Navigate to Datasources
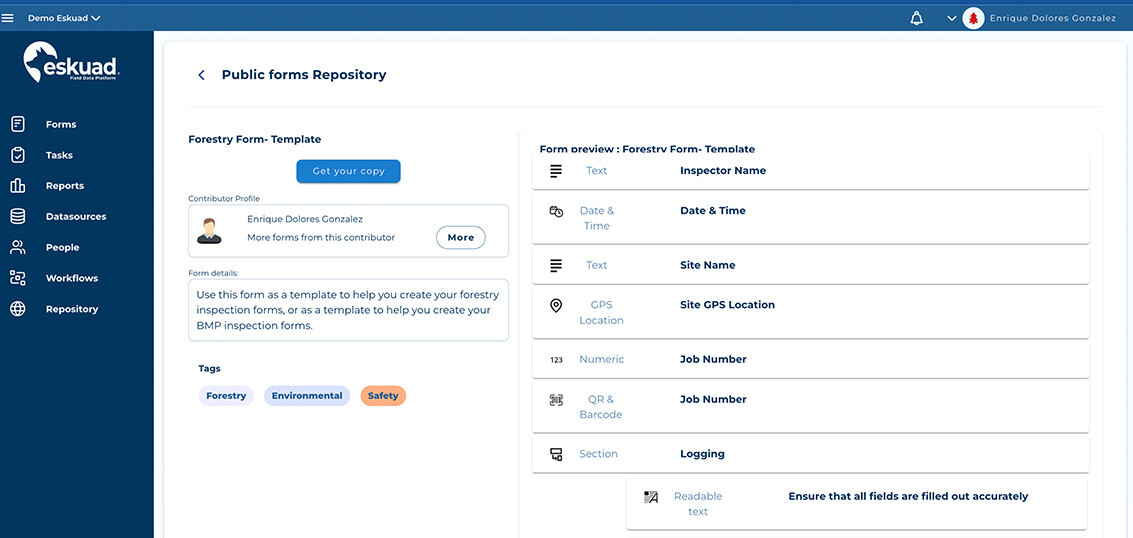 76,217
